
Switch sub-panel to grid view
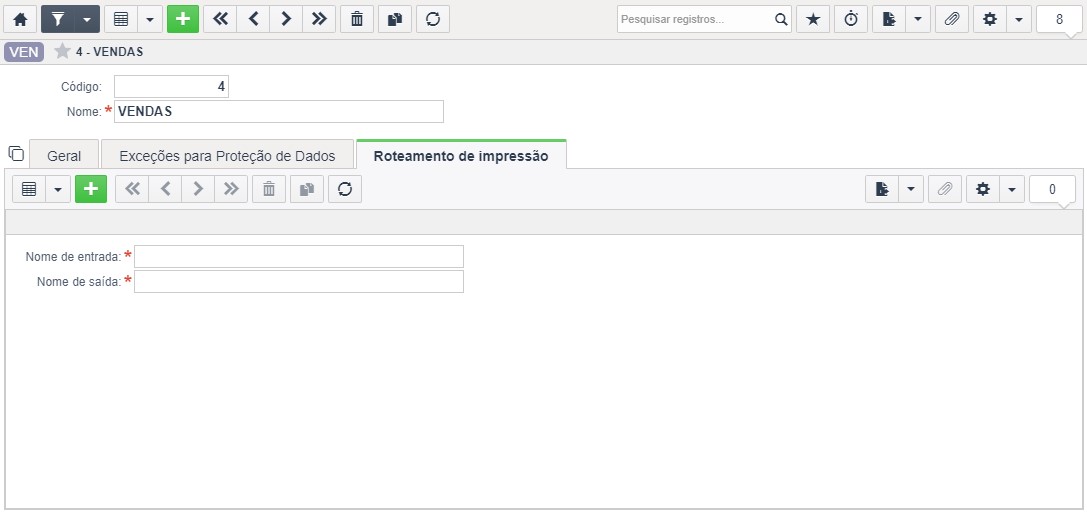[x=29, y=189]
